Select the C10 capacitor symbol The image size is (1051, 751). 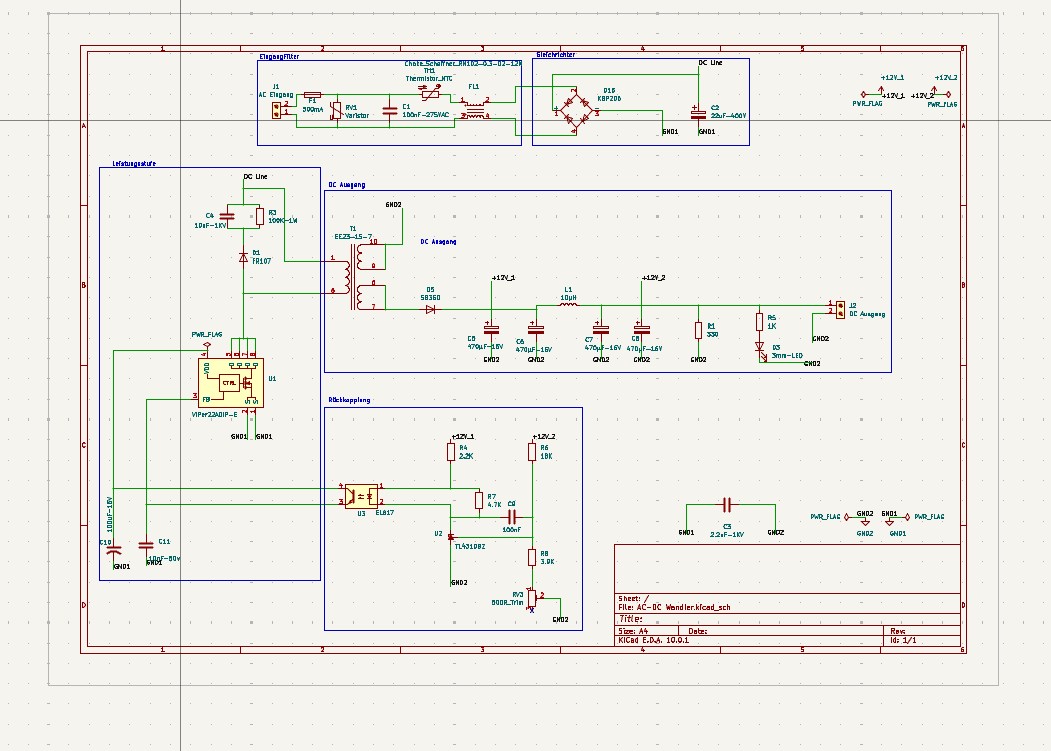(115, 549)
